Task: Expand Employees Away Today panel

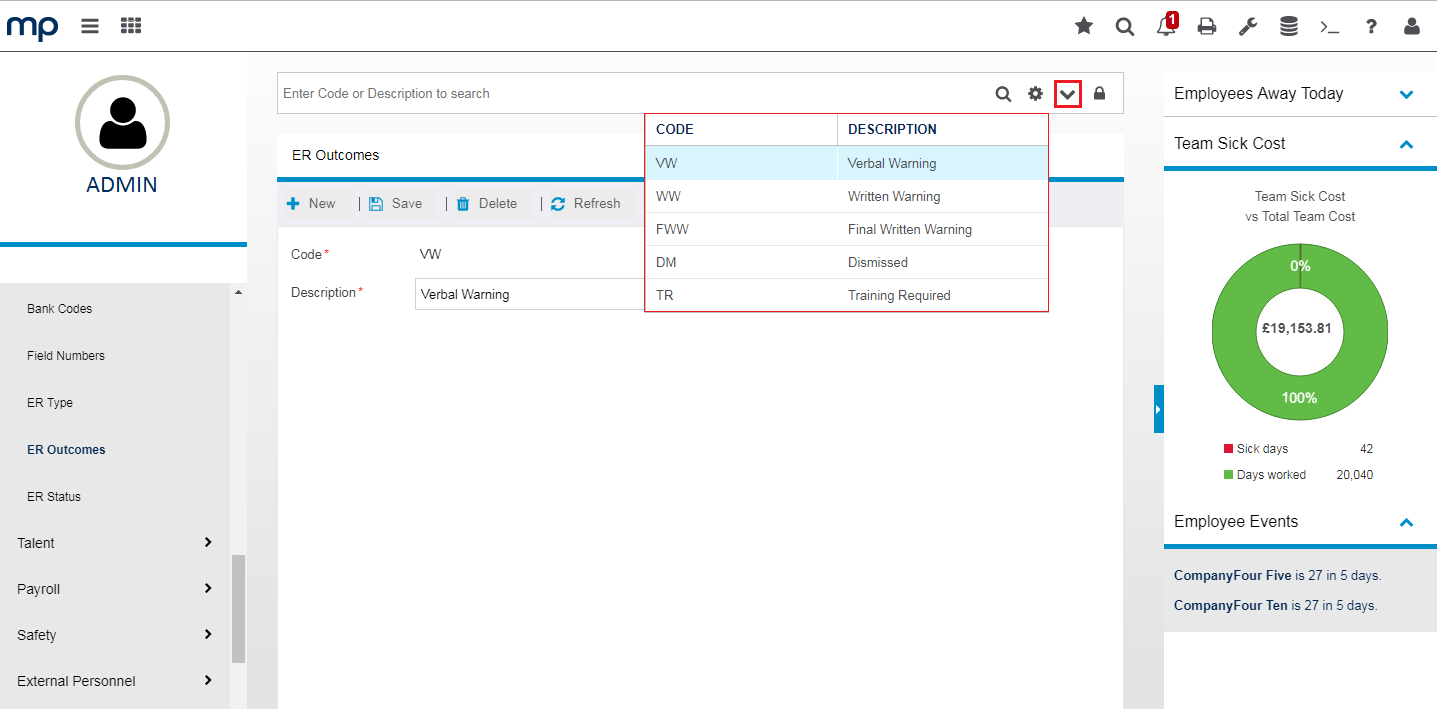Action: click(1406, 94)
